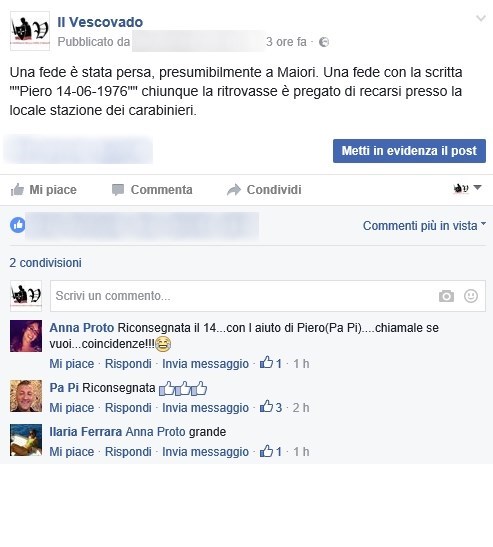This screenshot has width=493, height=547.
Task: Open Il Vescovado page logo at post header
Action: click(x=30, y=31)
